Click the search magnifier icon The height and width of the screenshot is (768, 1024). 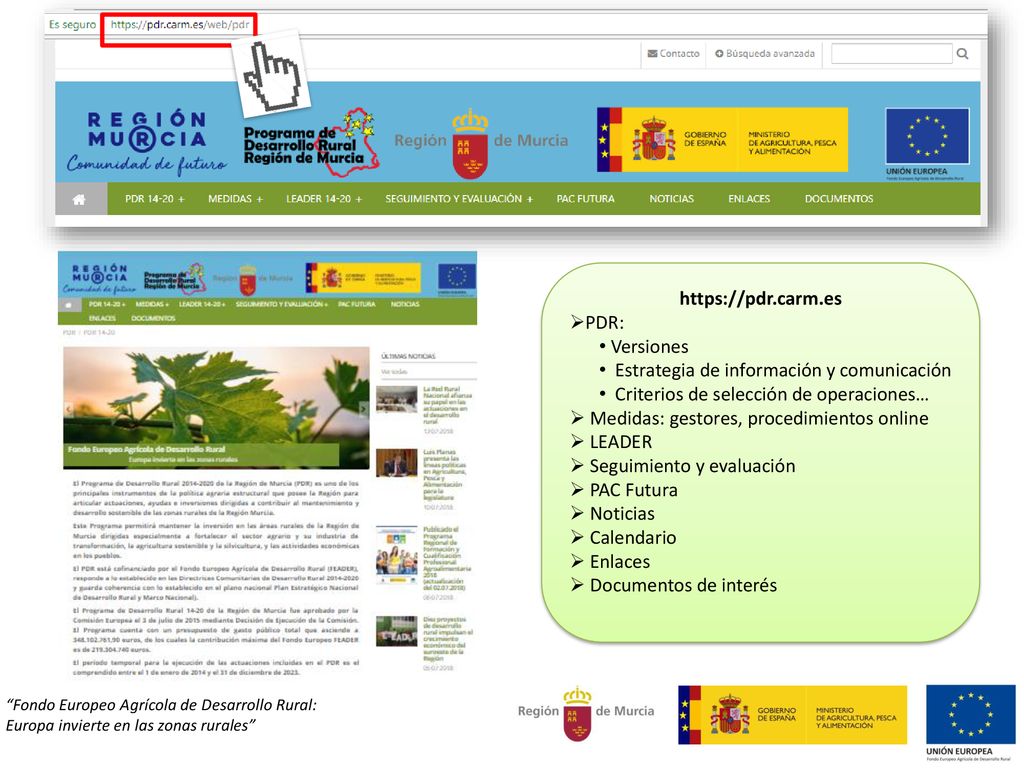[963, 54]
